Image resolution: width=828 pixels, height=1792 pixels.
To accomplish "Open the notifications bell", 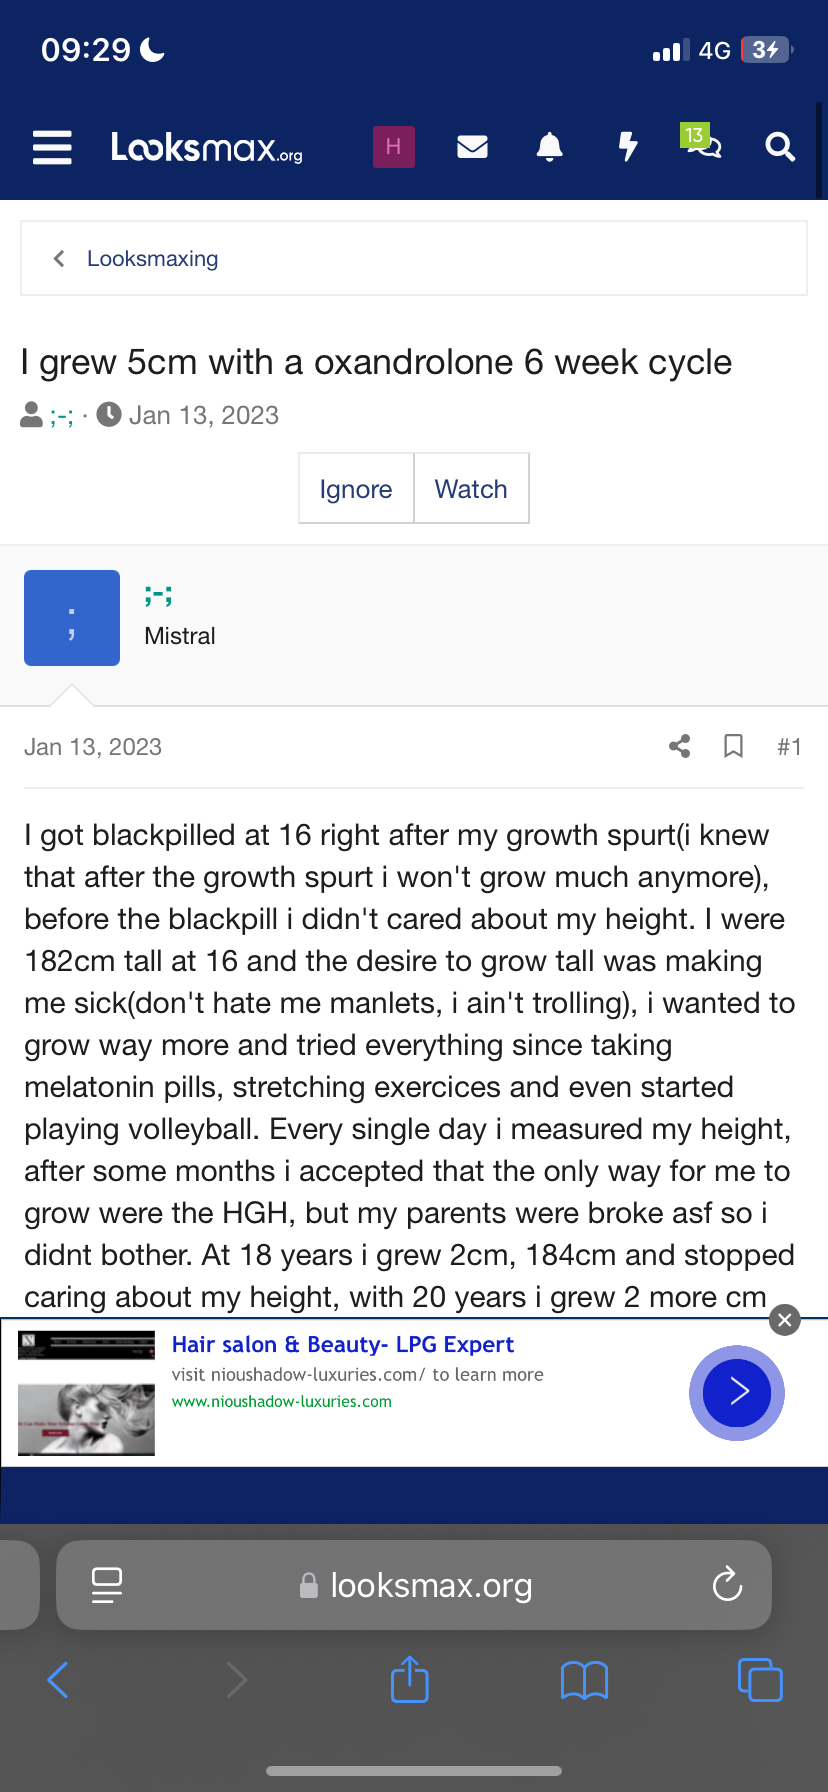I will click(550, 147).
